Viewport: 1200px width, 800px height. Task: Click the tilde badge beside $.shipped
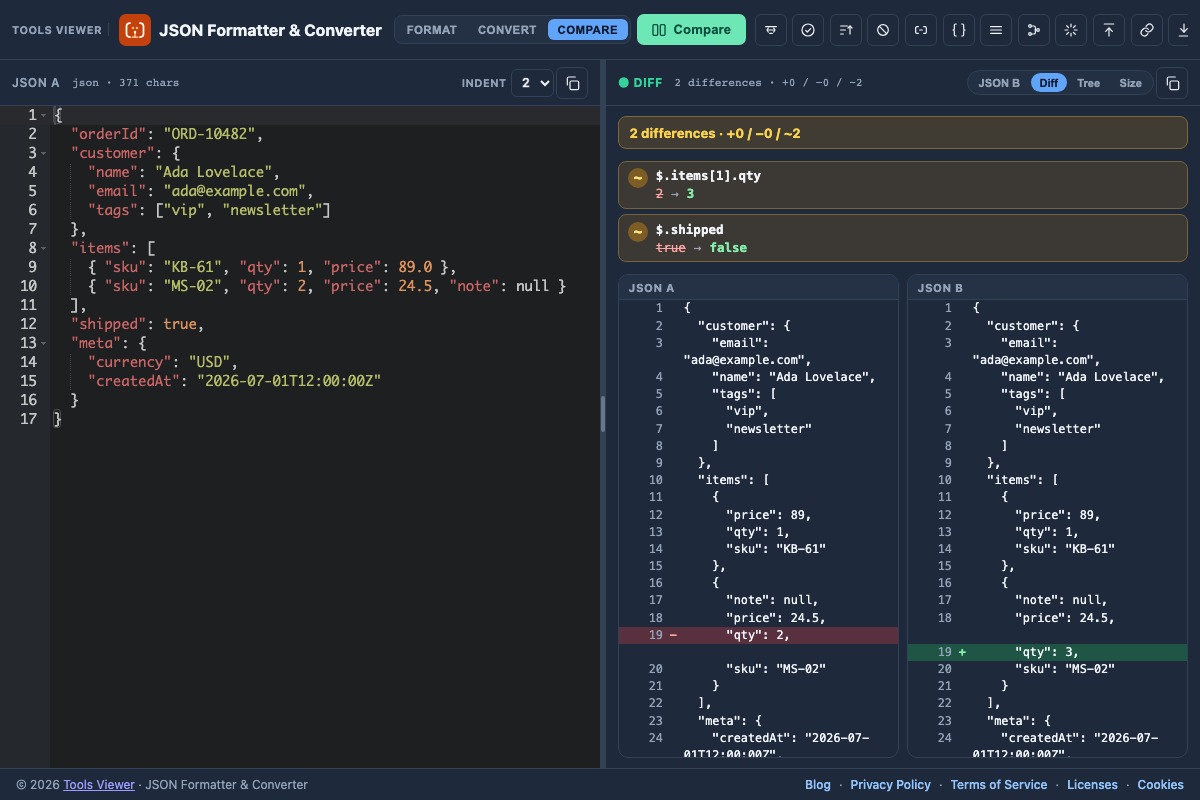(637, 232)
